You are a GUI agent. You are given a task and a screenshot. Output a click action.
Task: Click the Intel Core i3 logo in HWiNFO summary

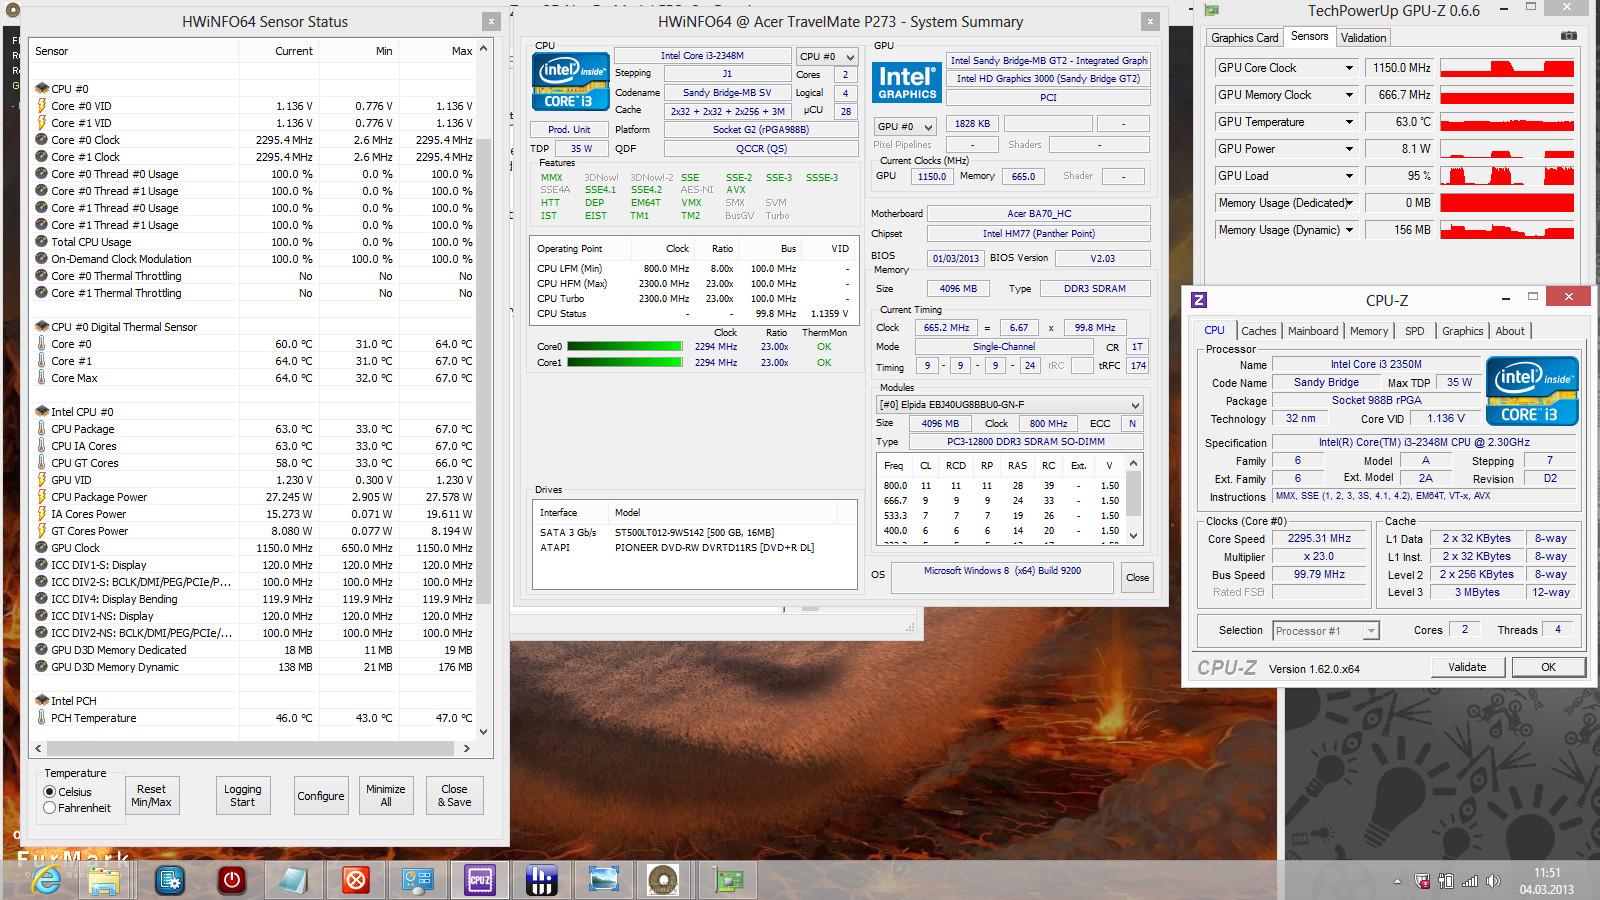pos(571,81)
